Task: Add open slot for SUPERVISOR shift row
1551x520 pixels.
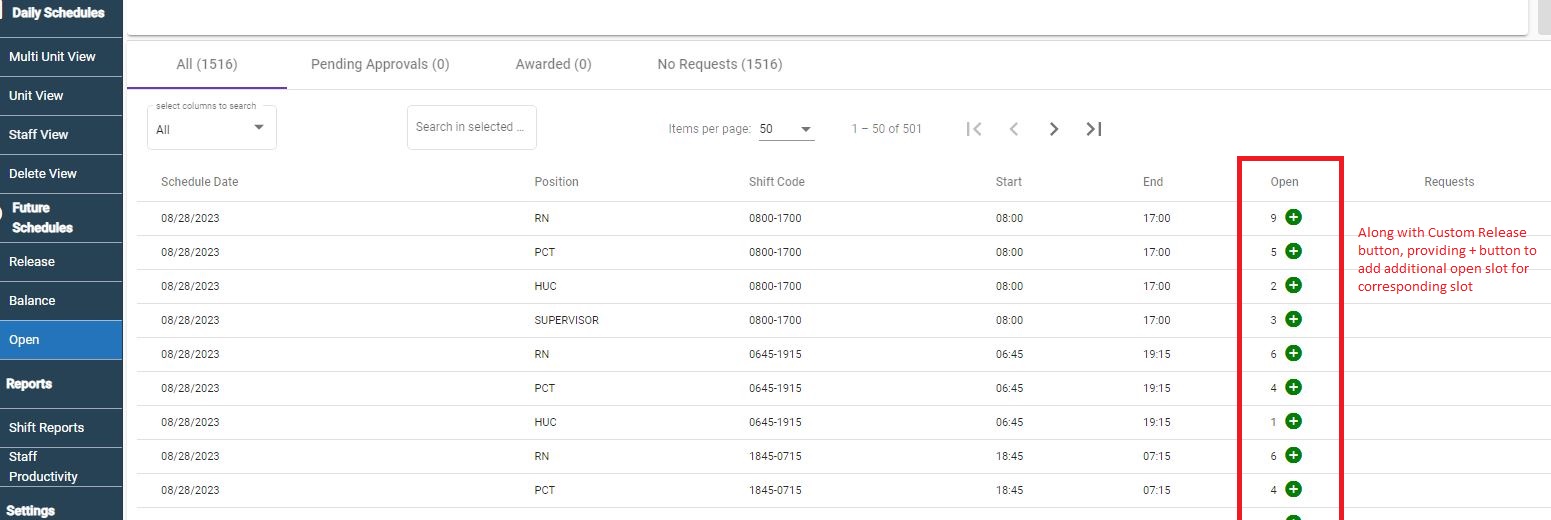Action: point(1293,319)
